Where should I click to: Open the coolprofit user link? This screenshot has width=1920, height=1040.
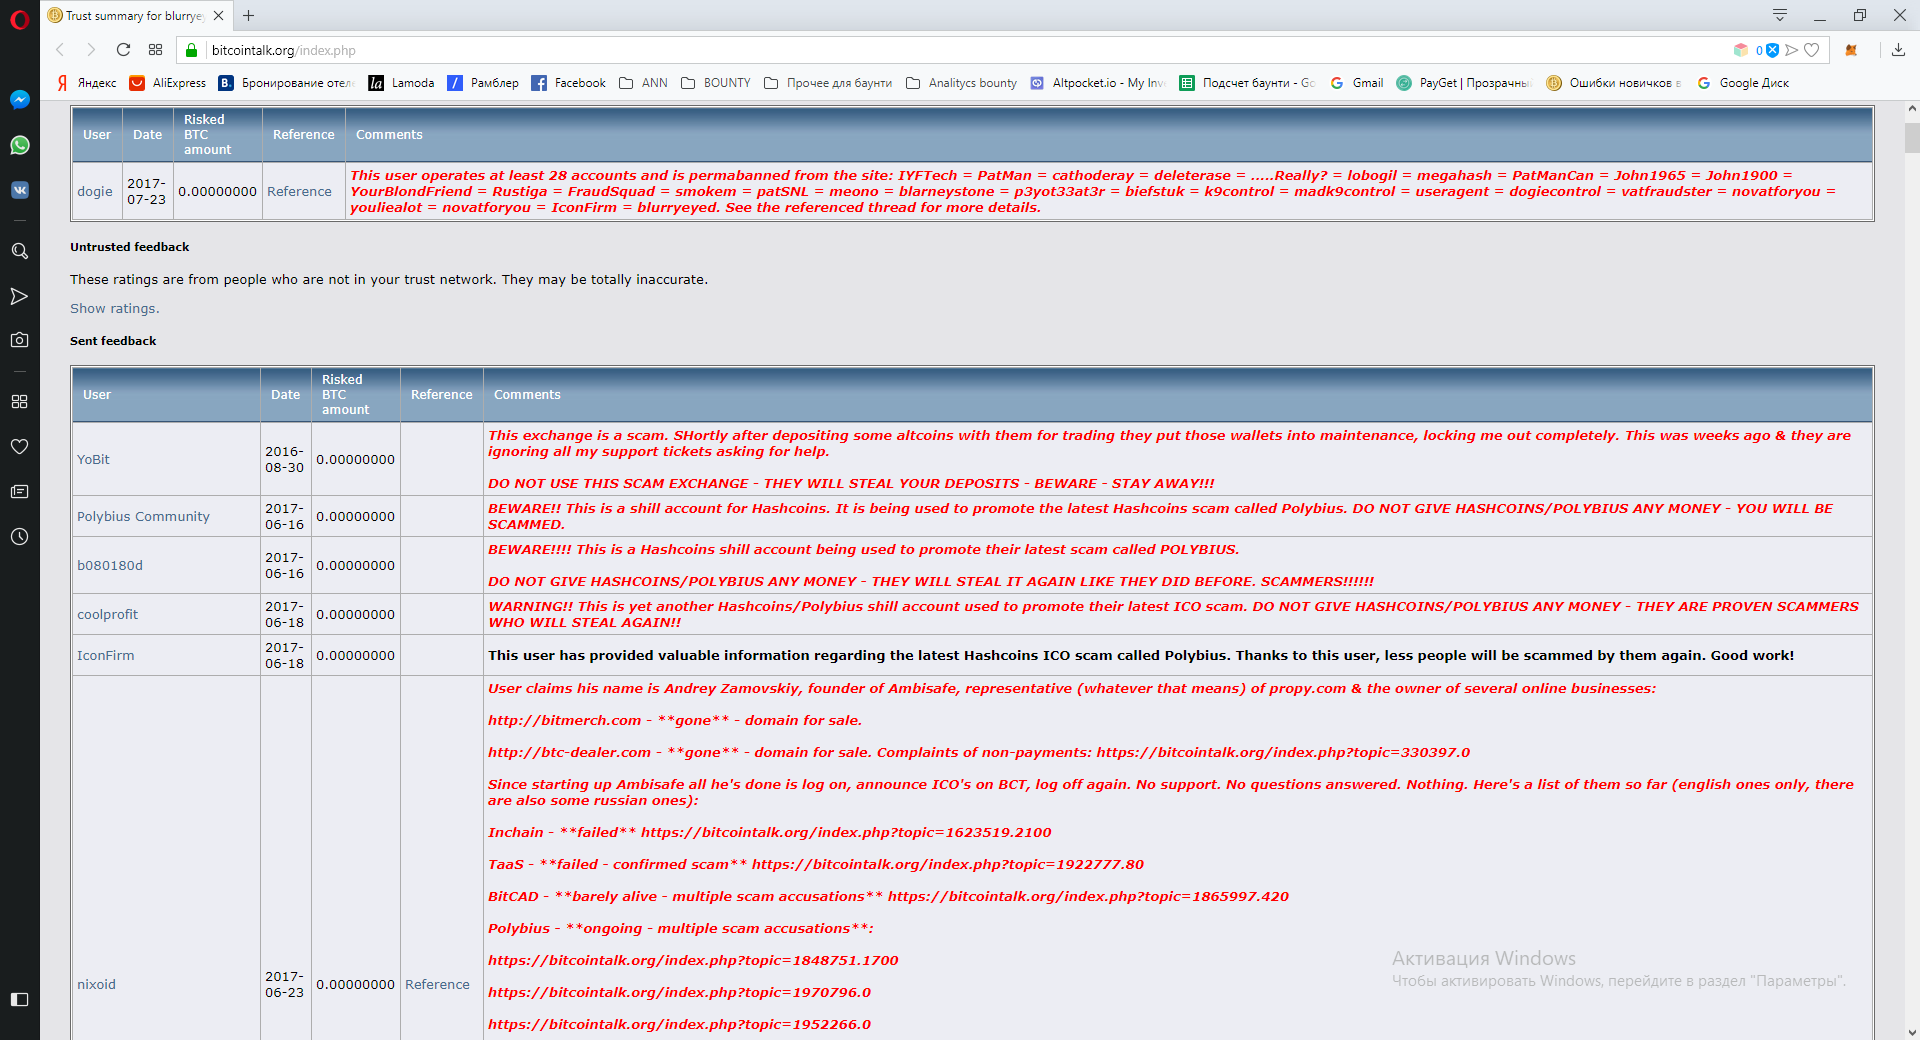pos(107,615)
